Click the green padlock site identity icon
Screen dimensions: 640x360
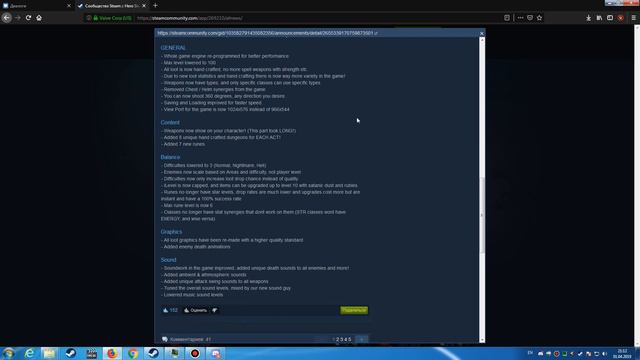coord(95,18)
